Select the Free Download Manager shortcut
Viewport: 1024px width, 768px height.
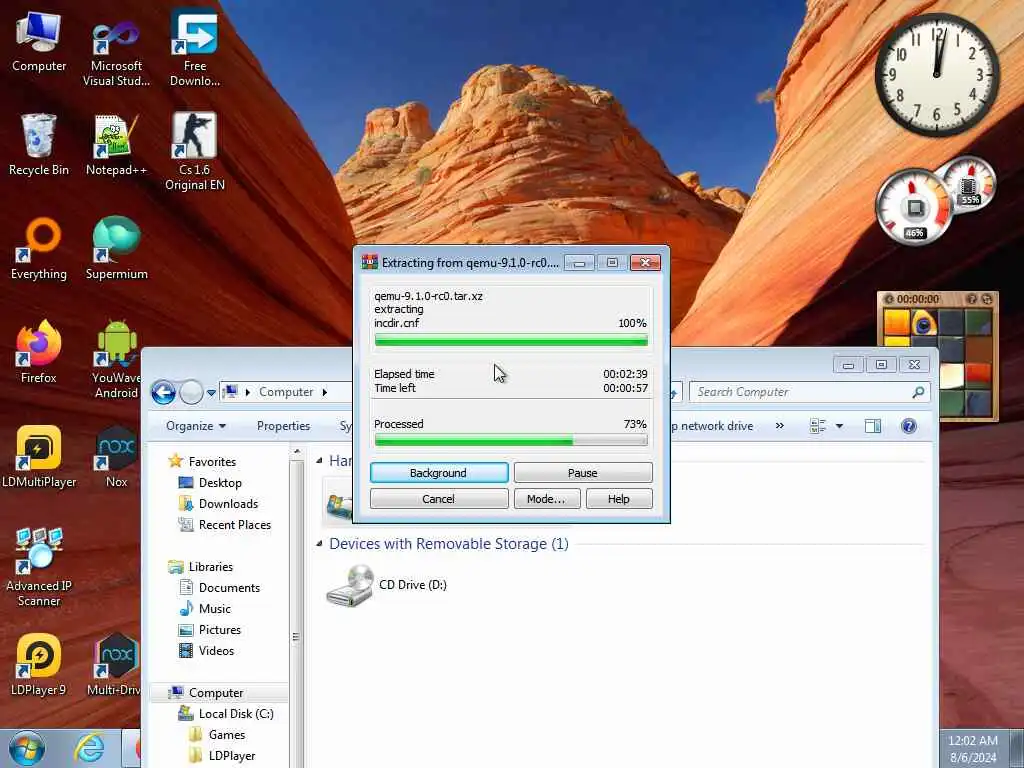pos(195,49)
